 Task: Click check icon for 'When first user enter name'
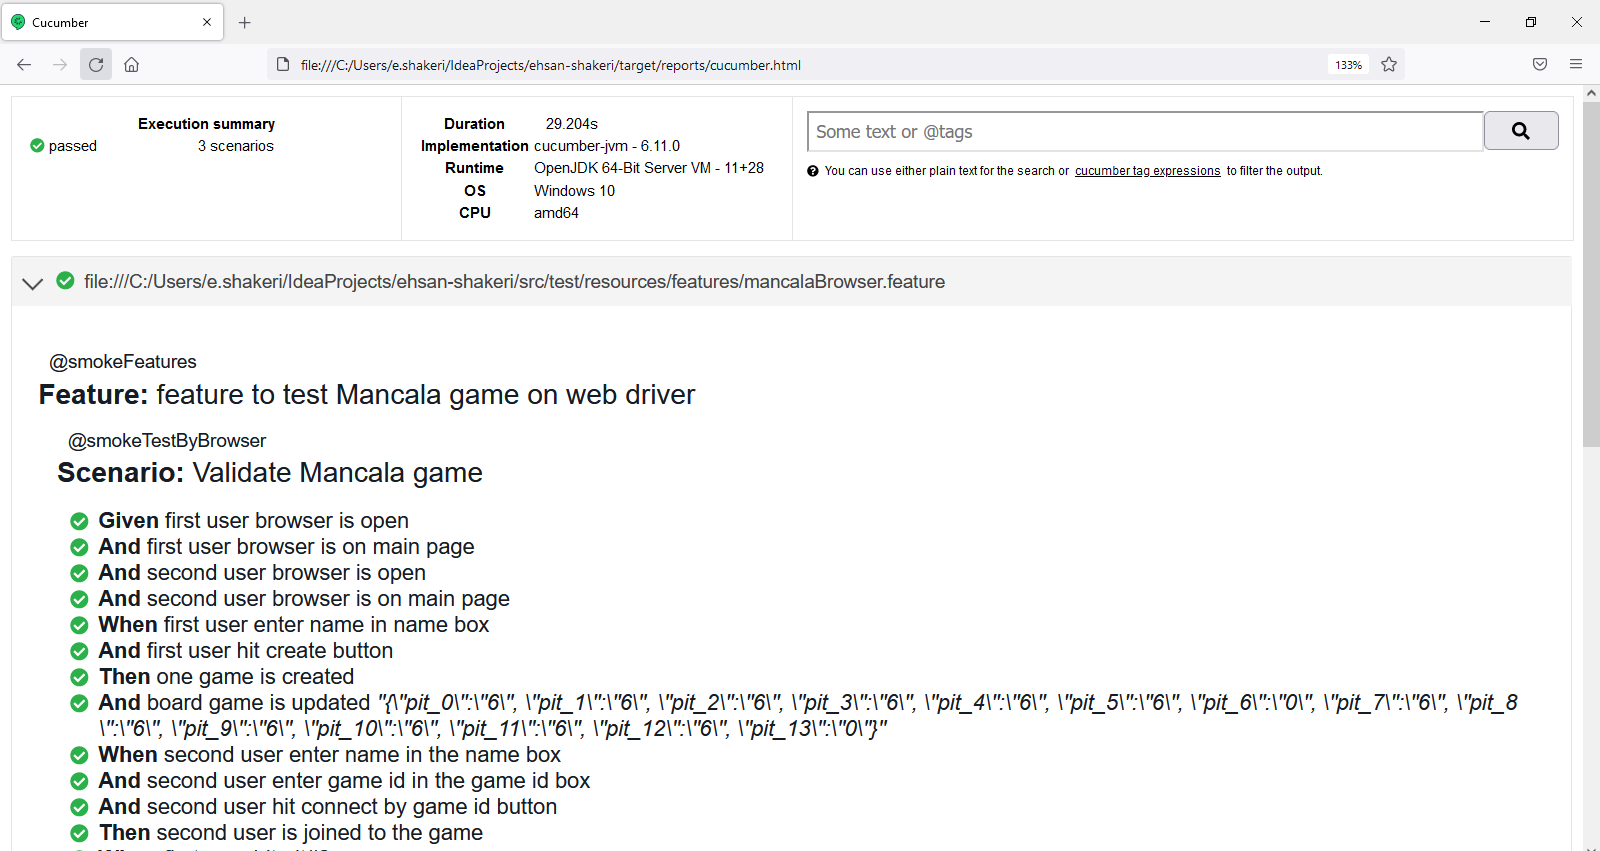tap(79, 625)
